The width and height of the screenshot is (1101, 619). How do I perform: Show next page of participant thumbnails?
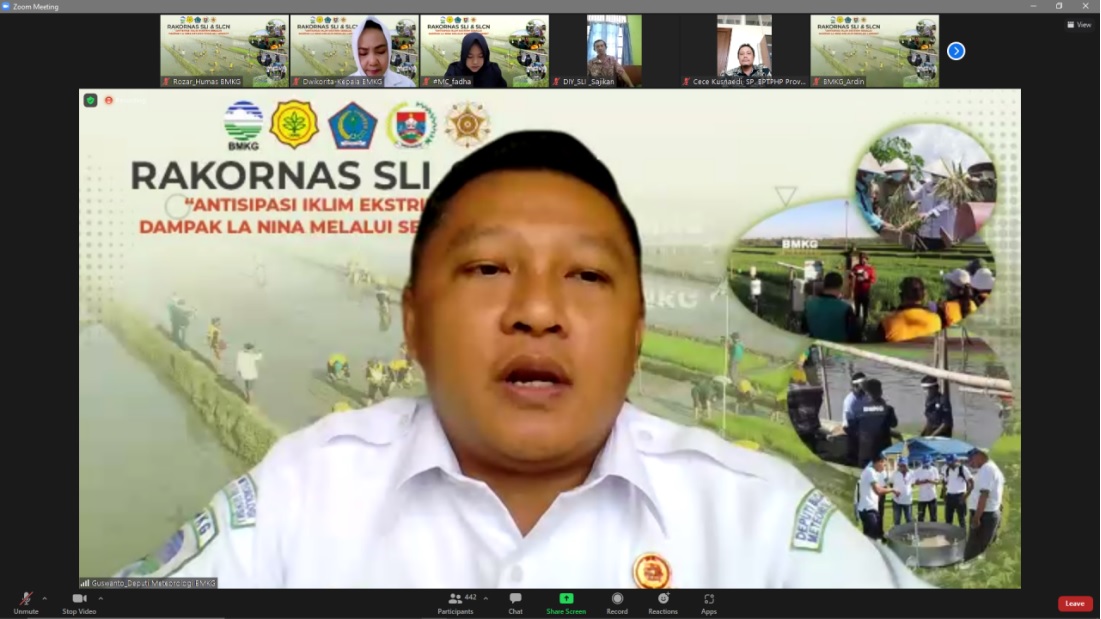(956, 51)
